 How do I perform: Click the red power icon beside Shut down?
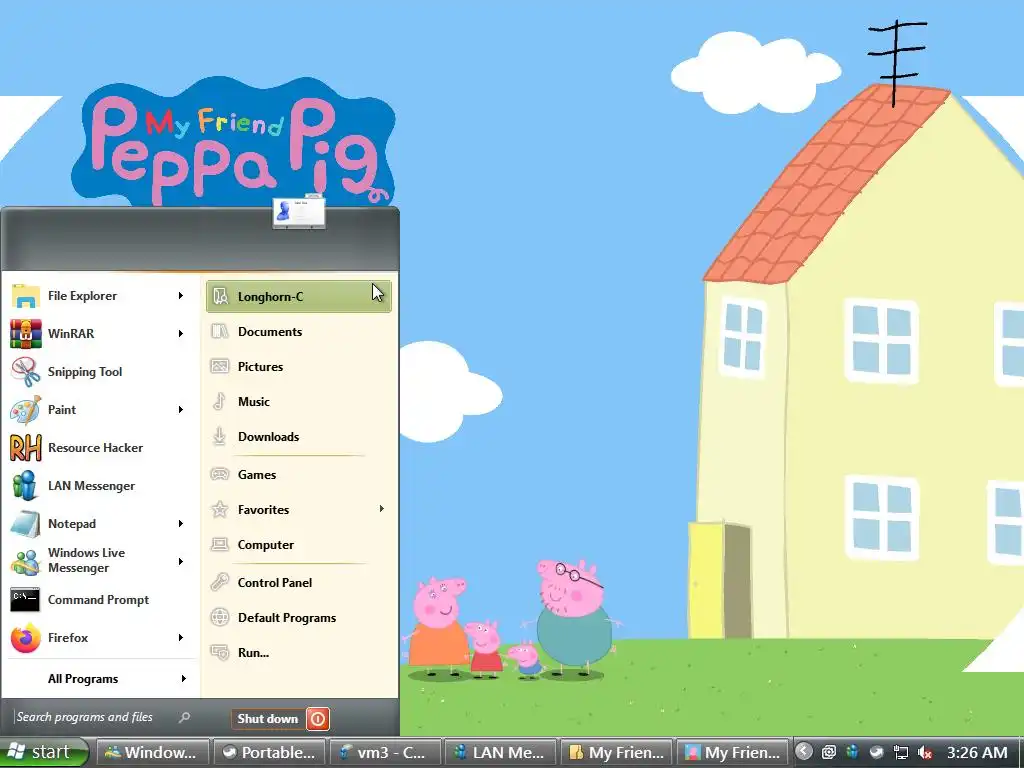pyautogui.click(x=318, y=719)
